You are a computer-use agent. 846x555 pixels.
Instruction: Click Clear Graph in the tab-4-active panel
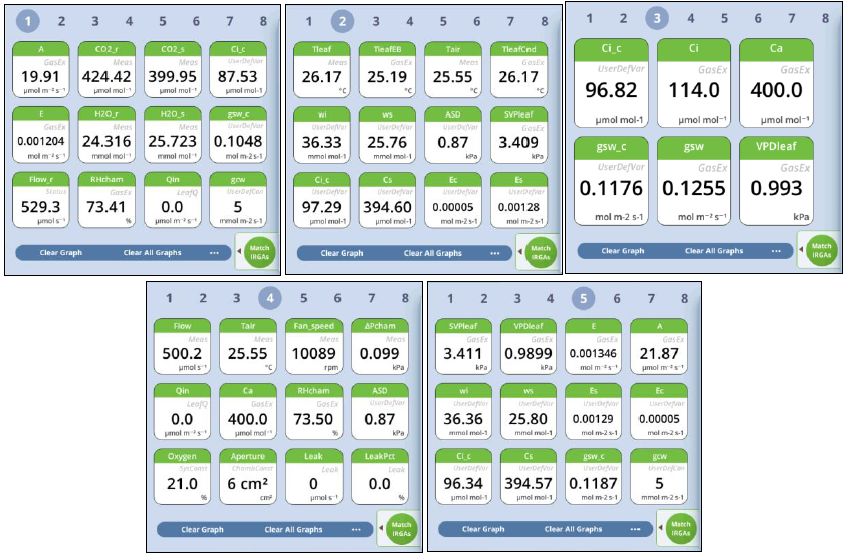pos(202,530)
